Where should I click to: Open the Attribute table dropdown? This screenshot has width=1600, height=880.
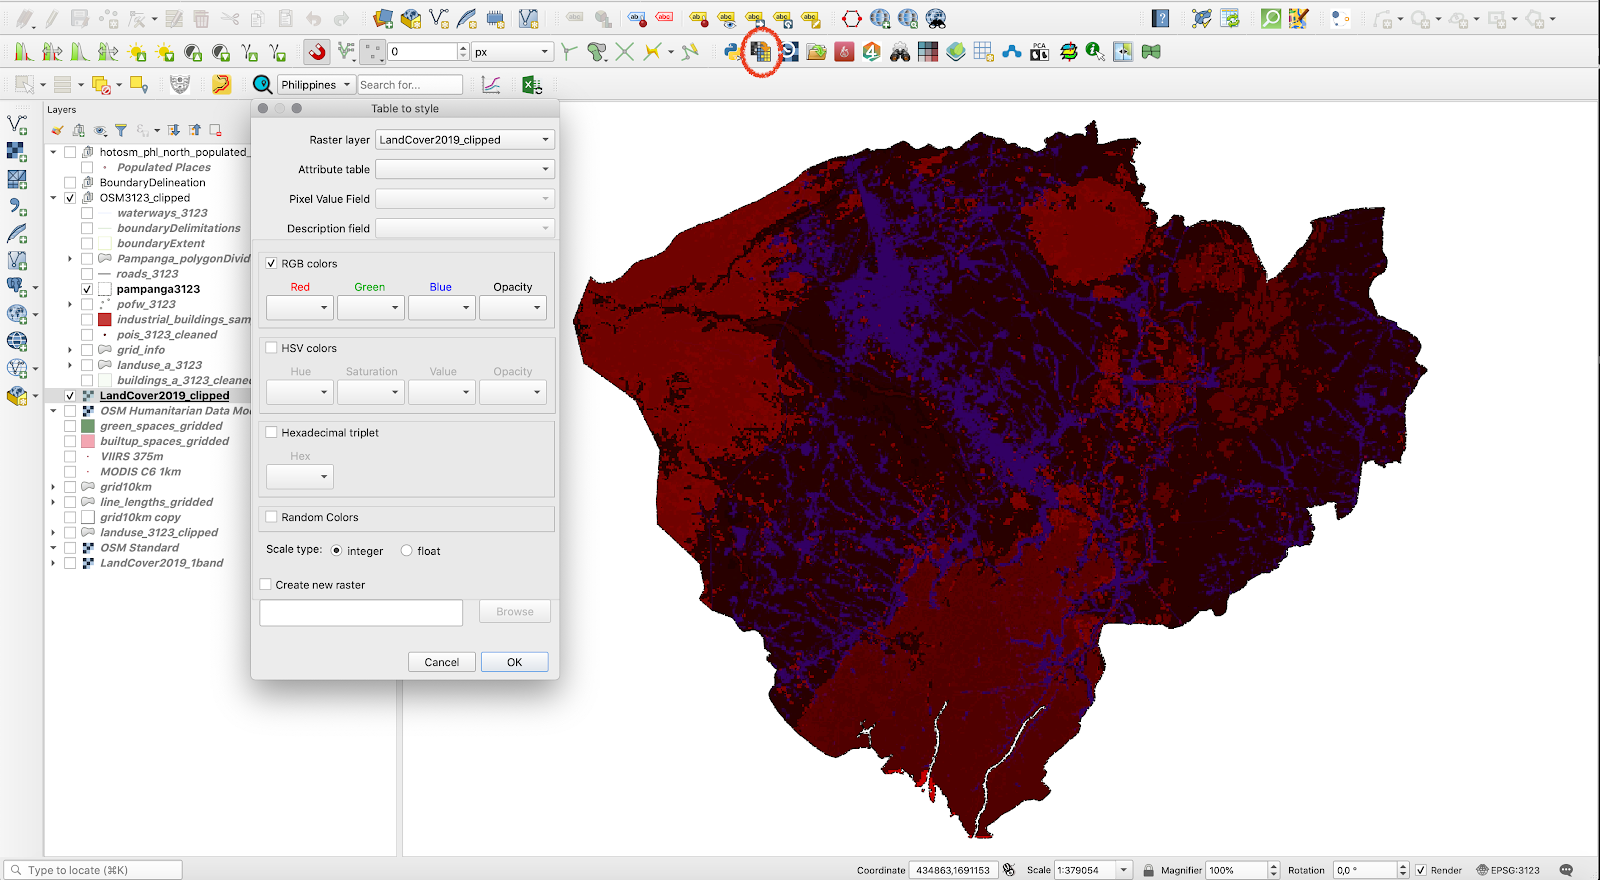[x=464, y=169]
